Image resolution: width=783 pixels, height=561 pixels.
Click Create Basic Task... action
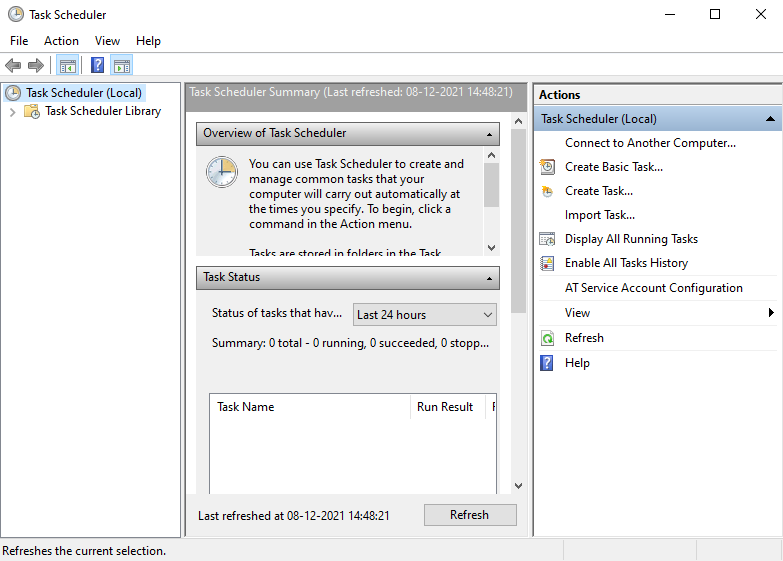614,167
